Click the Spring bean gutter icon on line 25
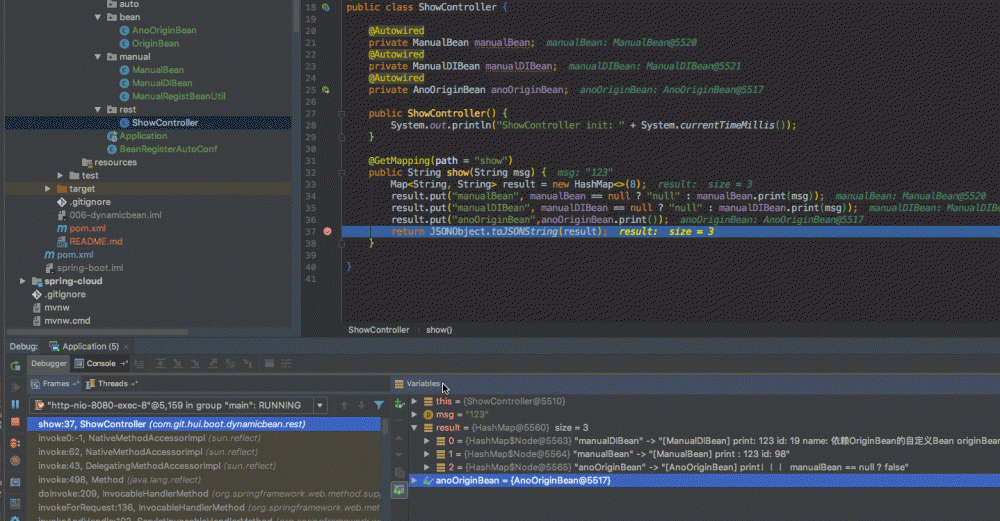Image resolution: width=1000 pixels, height=521 pixels. tap(326, 90)
